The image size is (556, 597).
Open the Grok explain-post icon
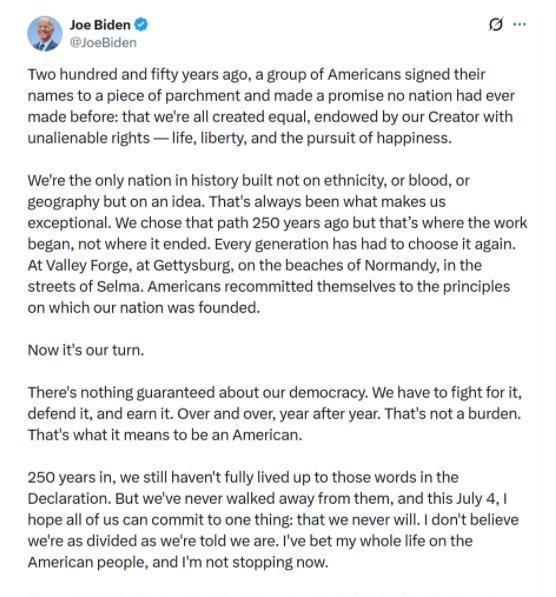click(495, 24)
